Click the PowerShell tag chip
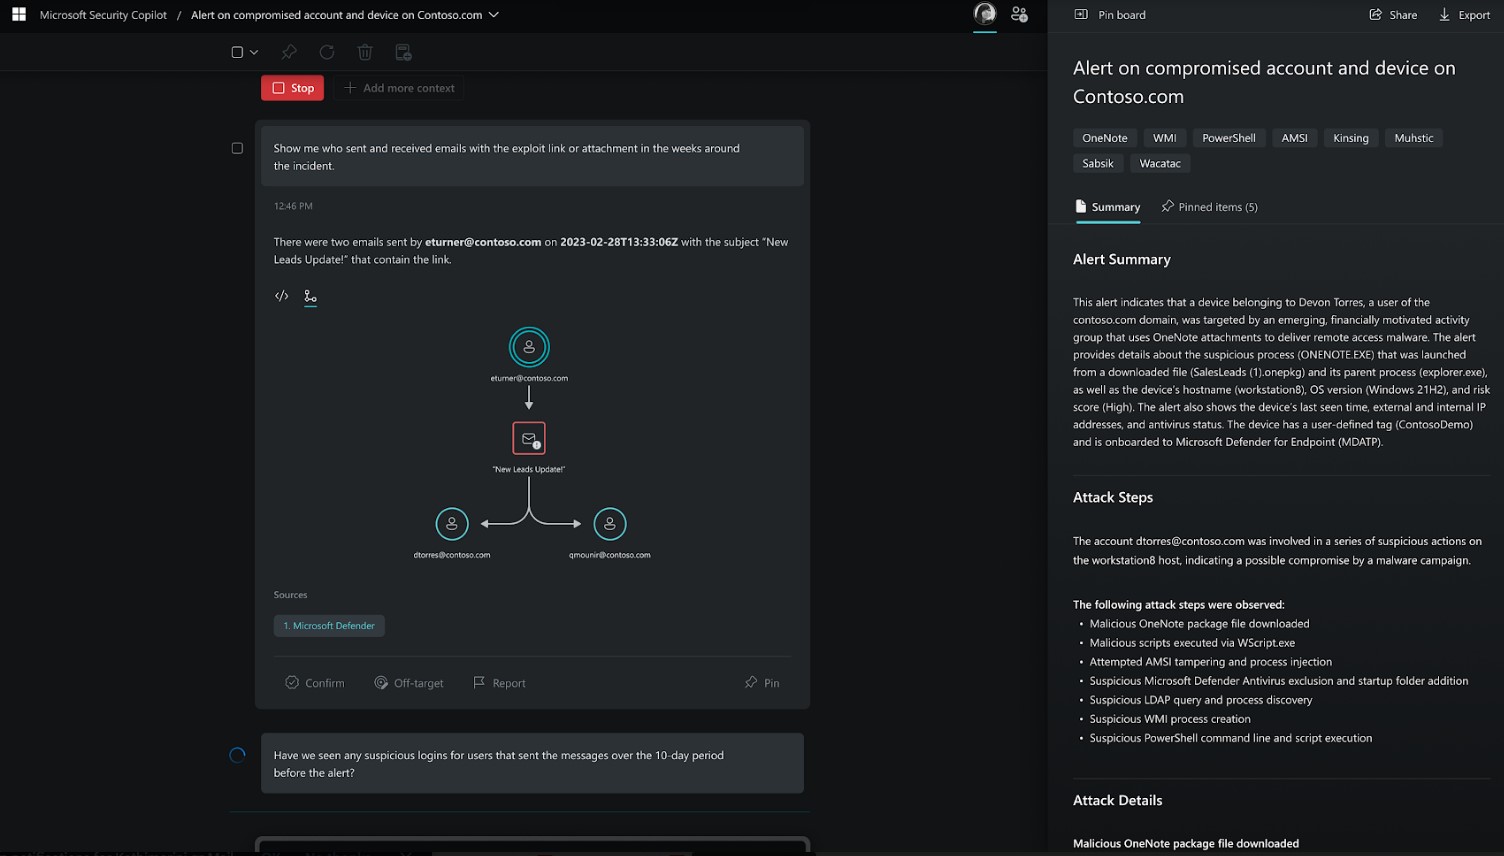Viewport: 1504px width, 856px height. point(1228,138)
